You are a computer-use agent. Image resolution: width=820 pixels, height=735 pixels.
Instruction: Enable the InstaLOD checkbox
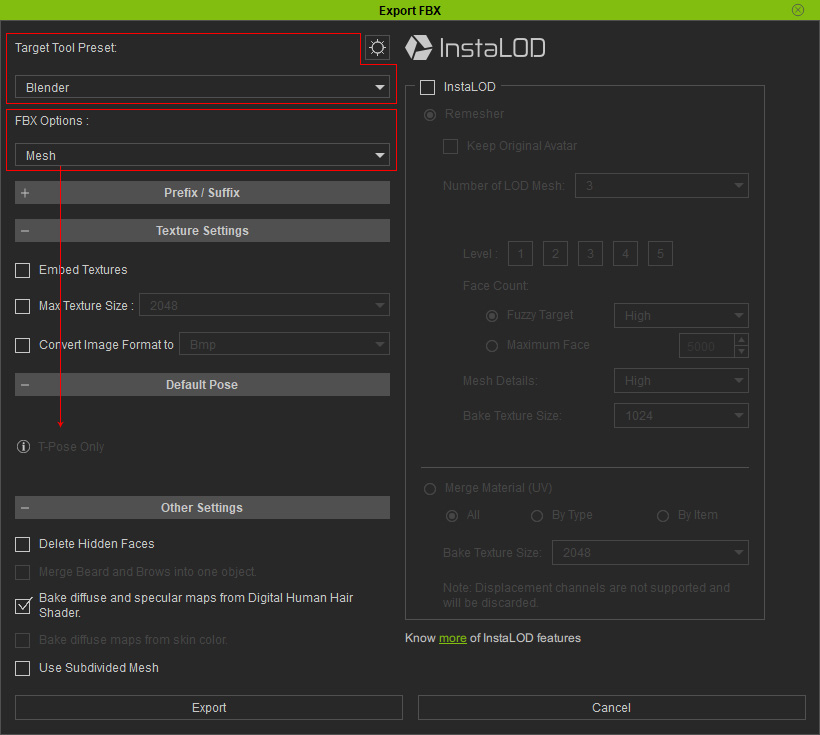(427, 87)
